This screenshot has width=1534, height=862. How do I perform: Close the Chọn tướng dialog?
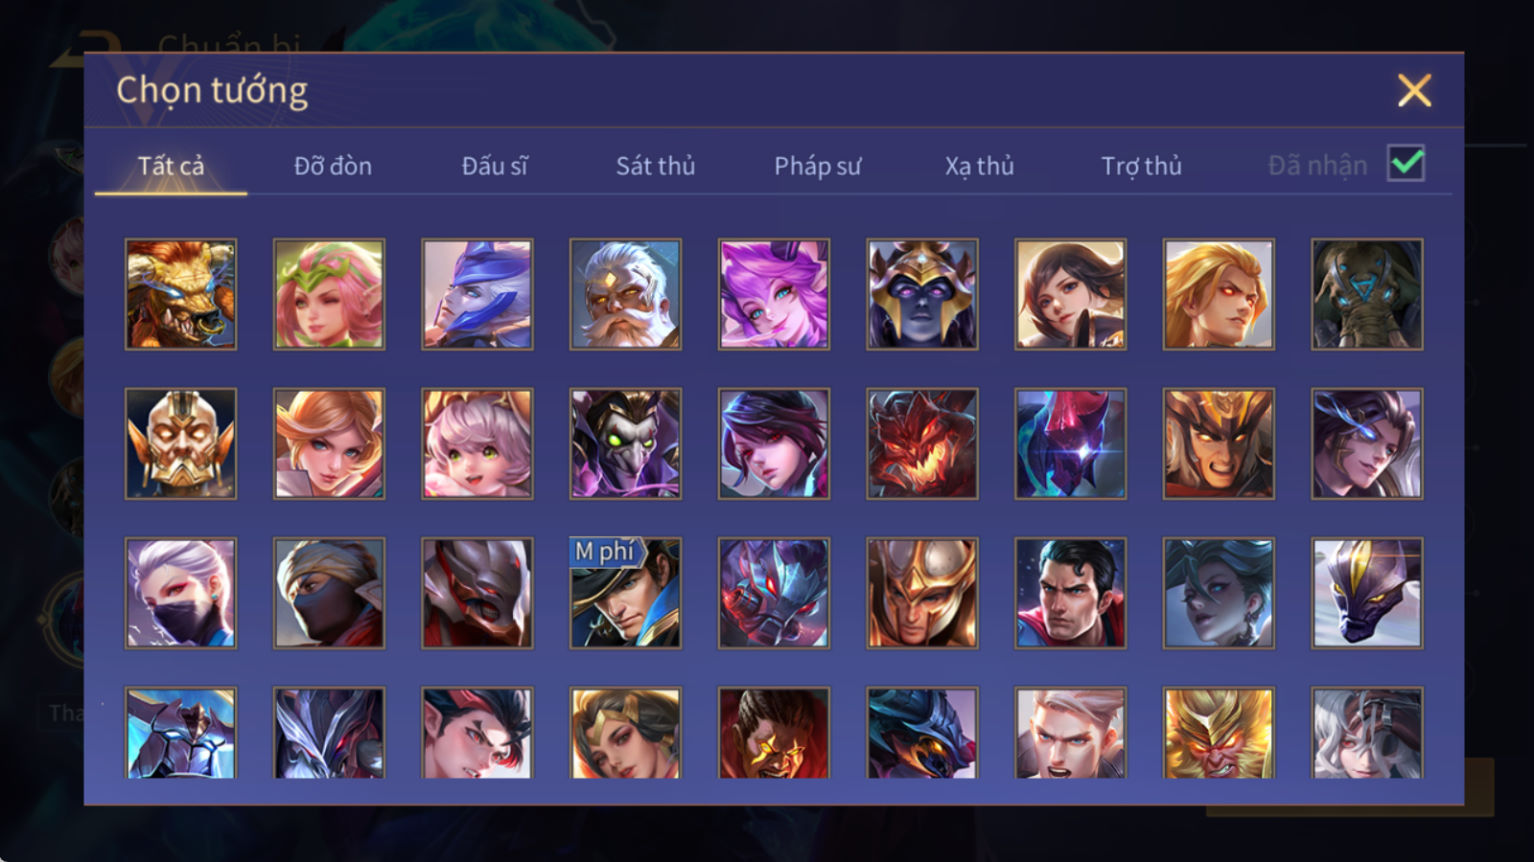(x=1414, y=91)
